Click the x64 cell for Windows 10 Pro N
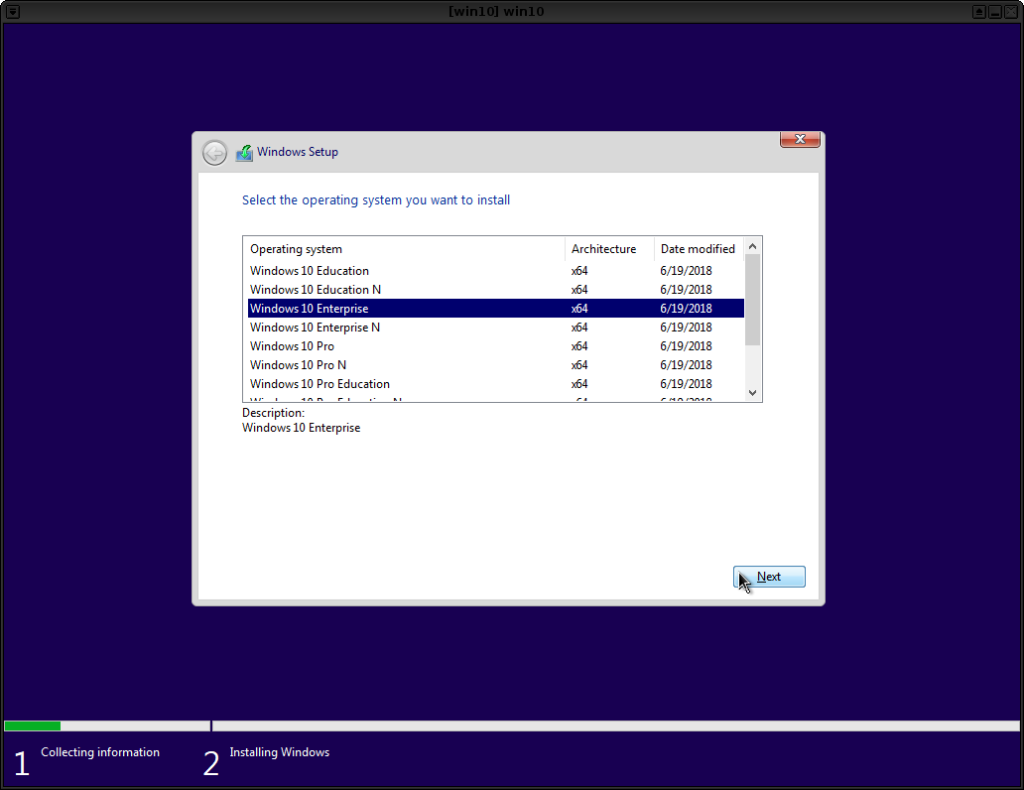 [579, 365]
